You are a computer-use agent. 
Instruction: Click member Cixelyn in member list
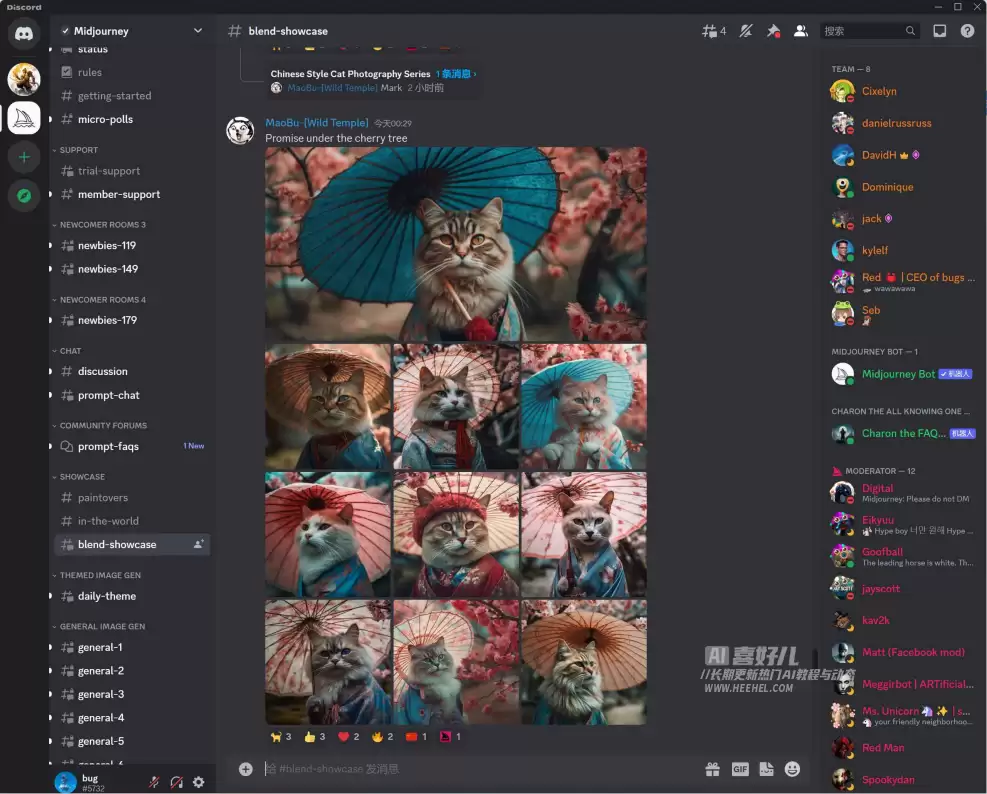pos(903,91)
